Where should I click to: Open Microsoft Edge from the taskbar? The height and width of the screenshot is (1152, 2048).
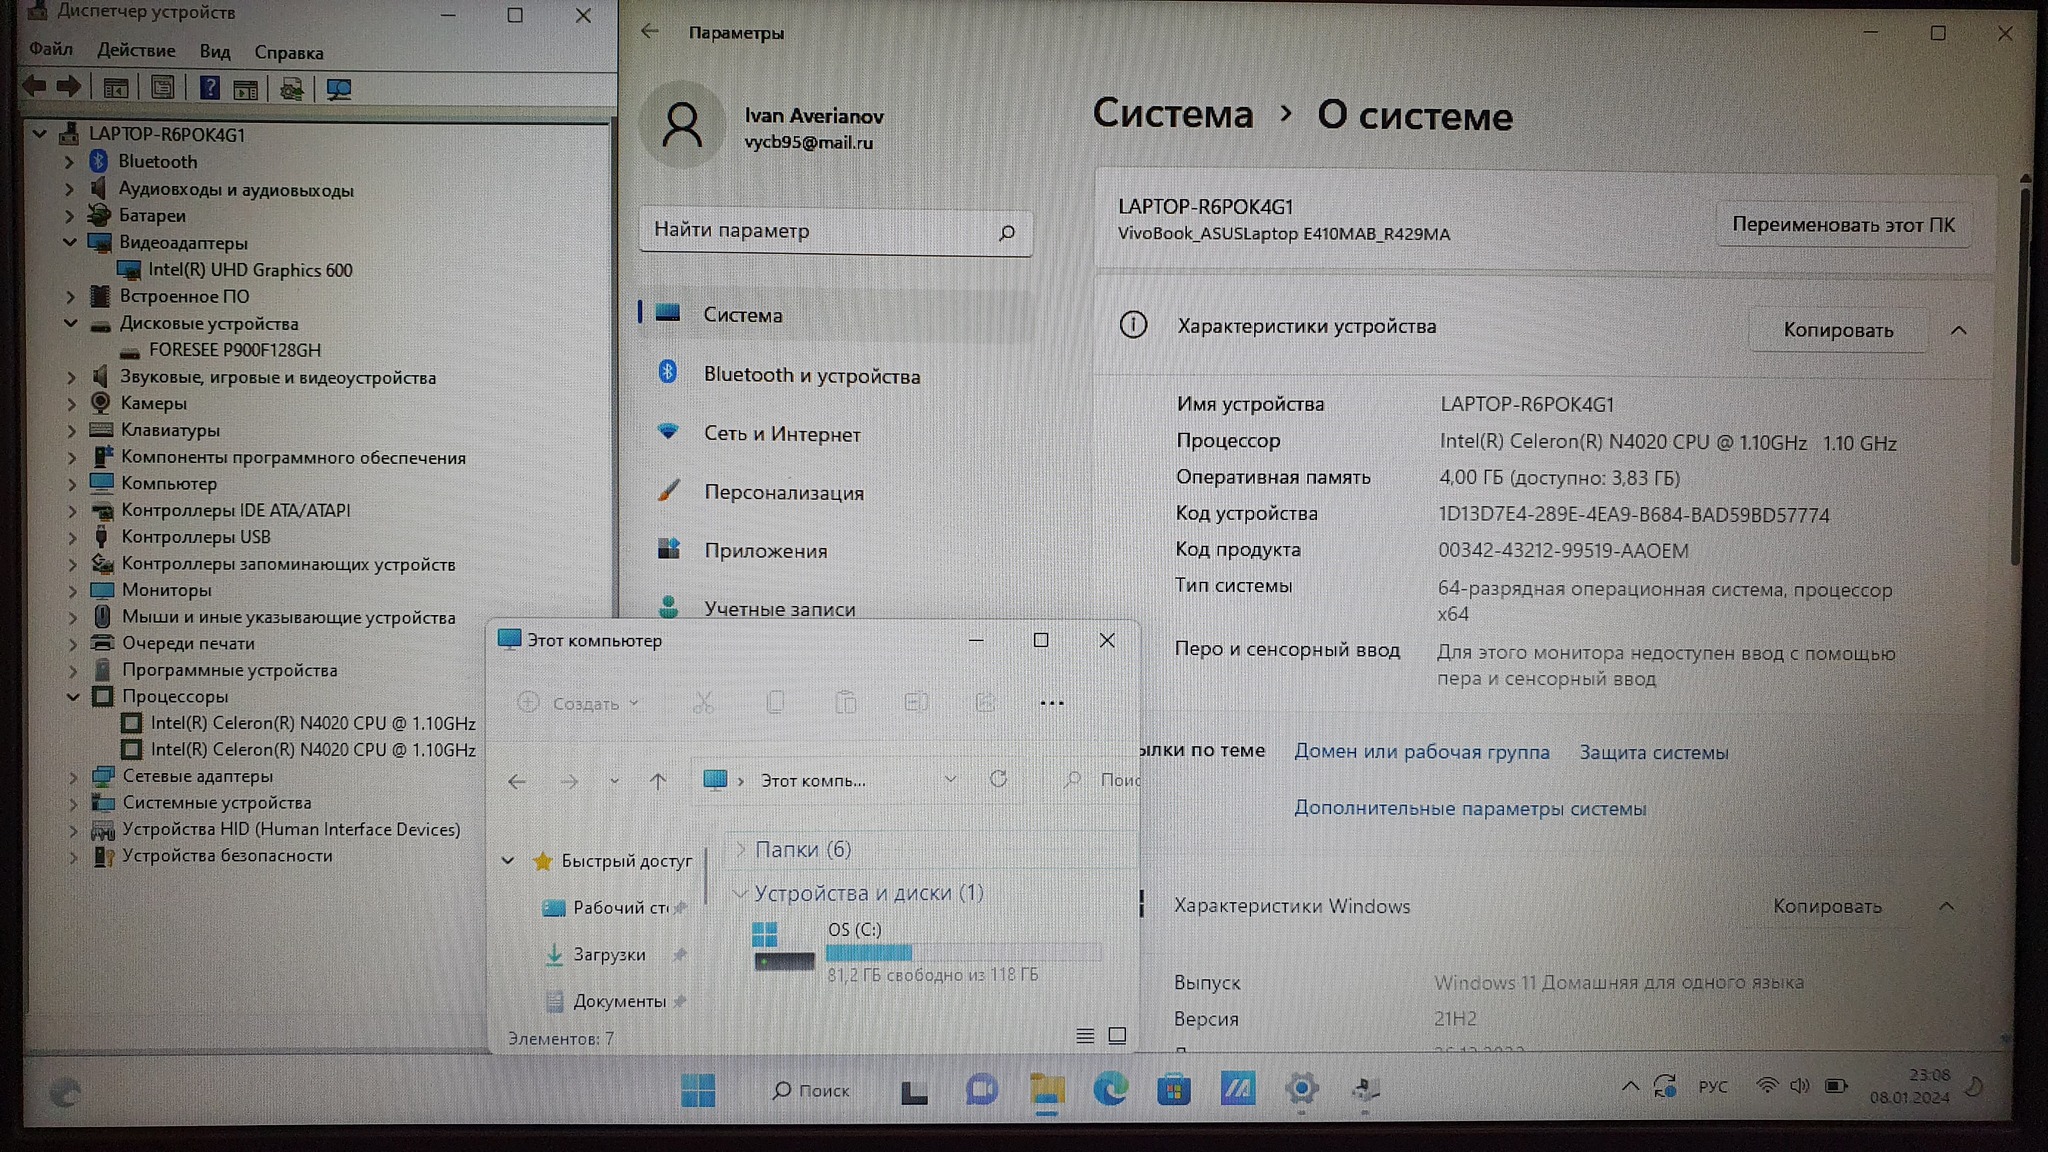click(x=1110, y=1089)
